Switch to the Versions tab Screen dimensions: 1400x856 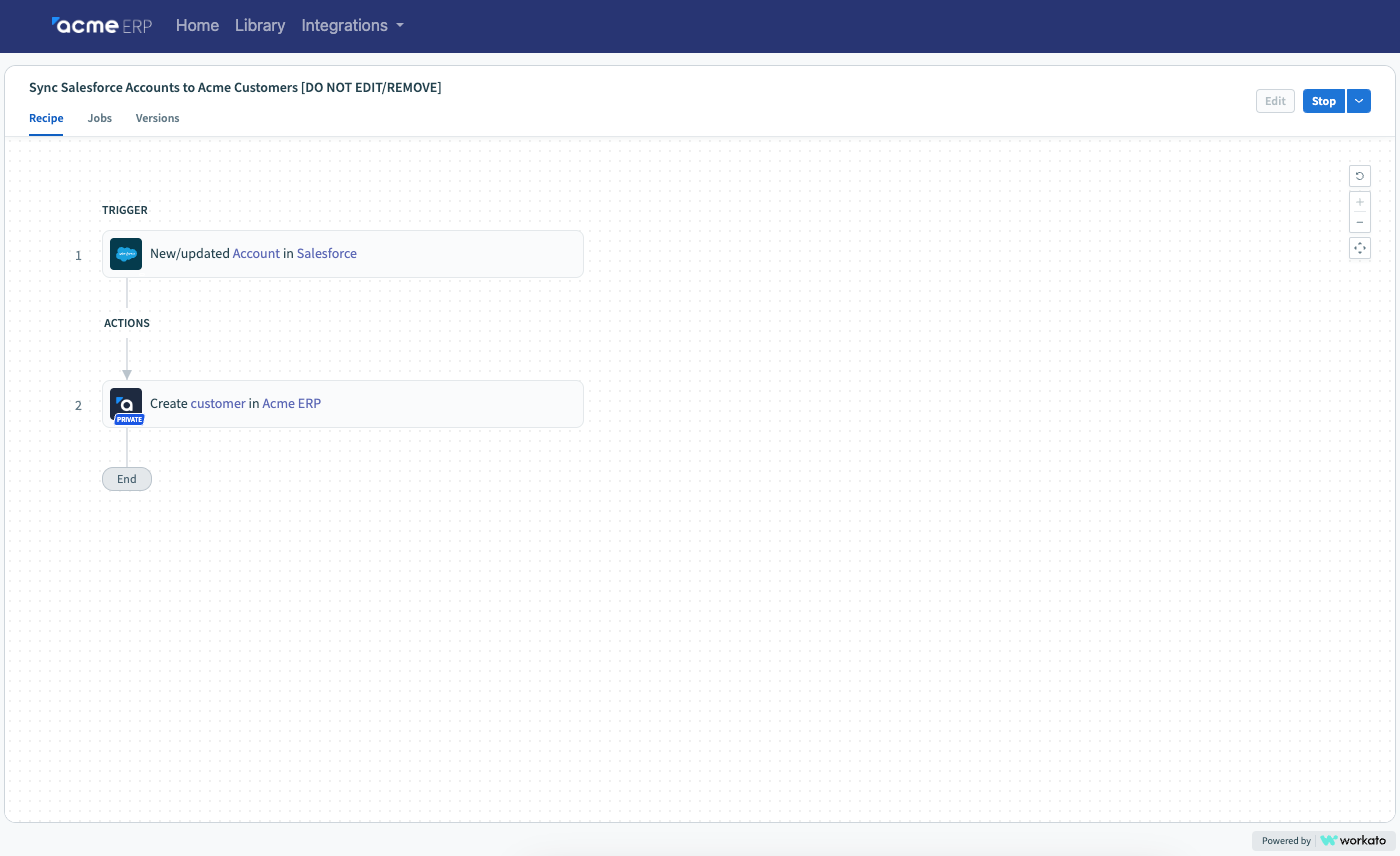(x=157, y=118)
